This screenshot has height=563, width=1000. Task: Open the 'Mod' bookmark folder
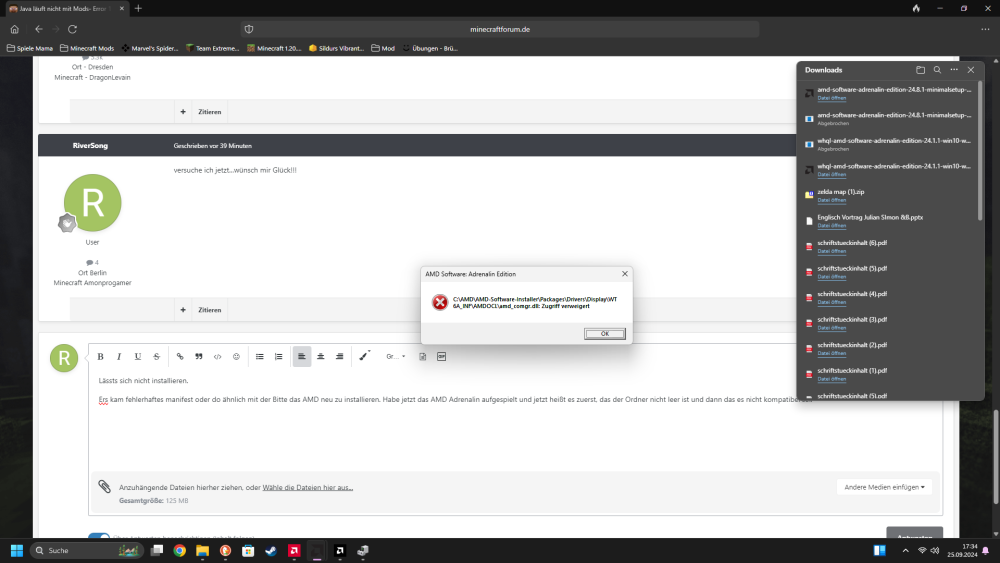point(383,48)
